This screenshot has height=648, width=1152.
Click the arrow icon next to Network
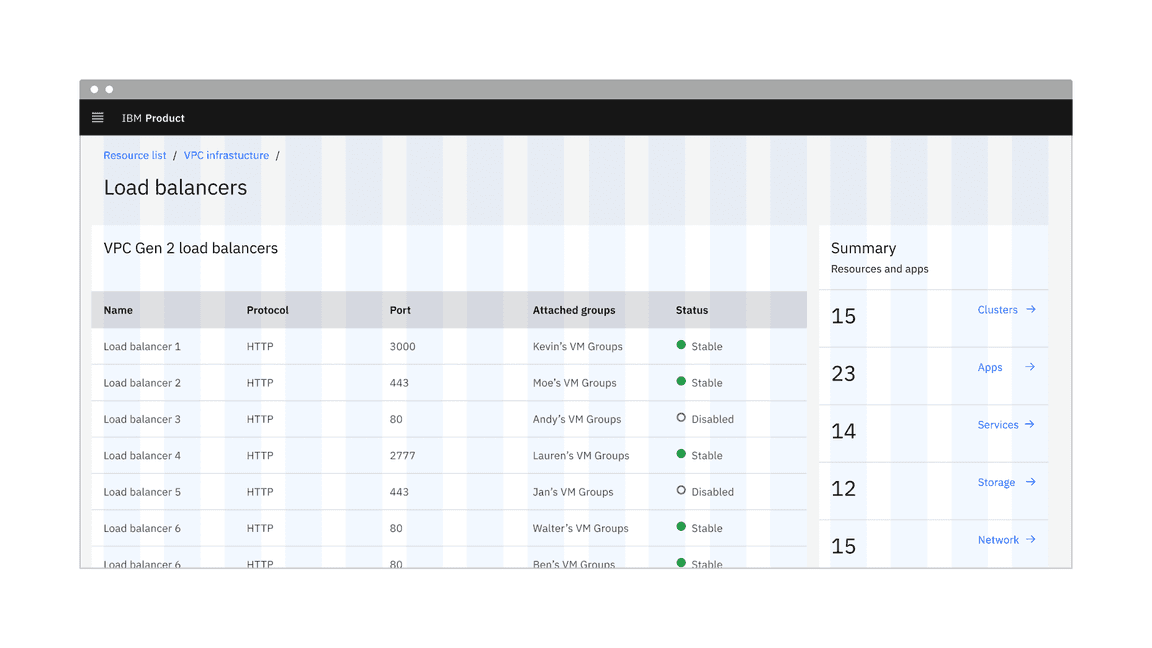point(1031,540)
